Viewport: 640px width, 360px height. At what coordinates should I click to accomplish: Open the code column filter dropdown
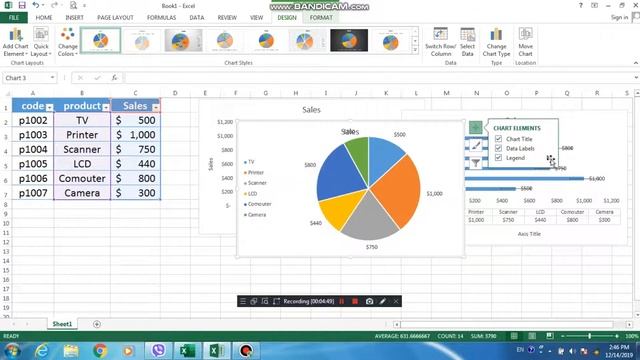(x=49, y=107)
